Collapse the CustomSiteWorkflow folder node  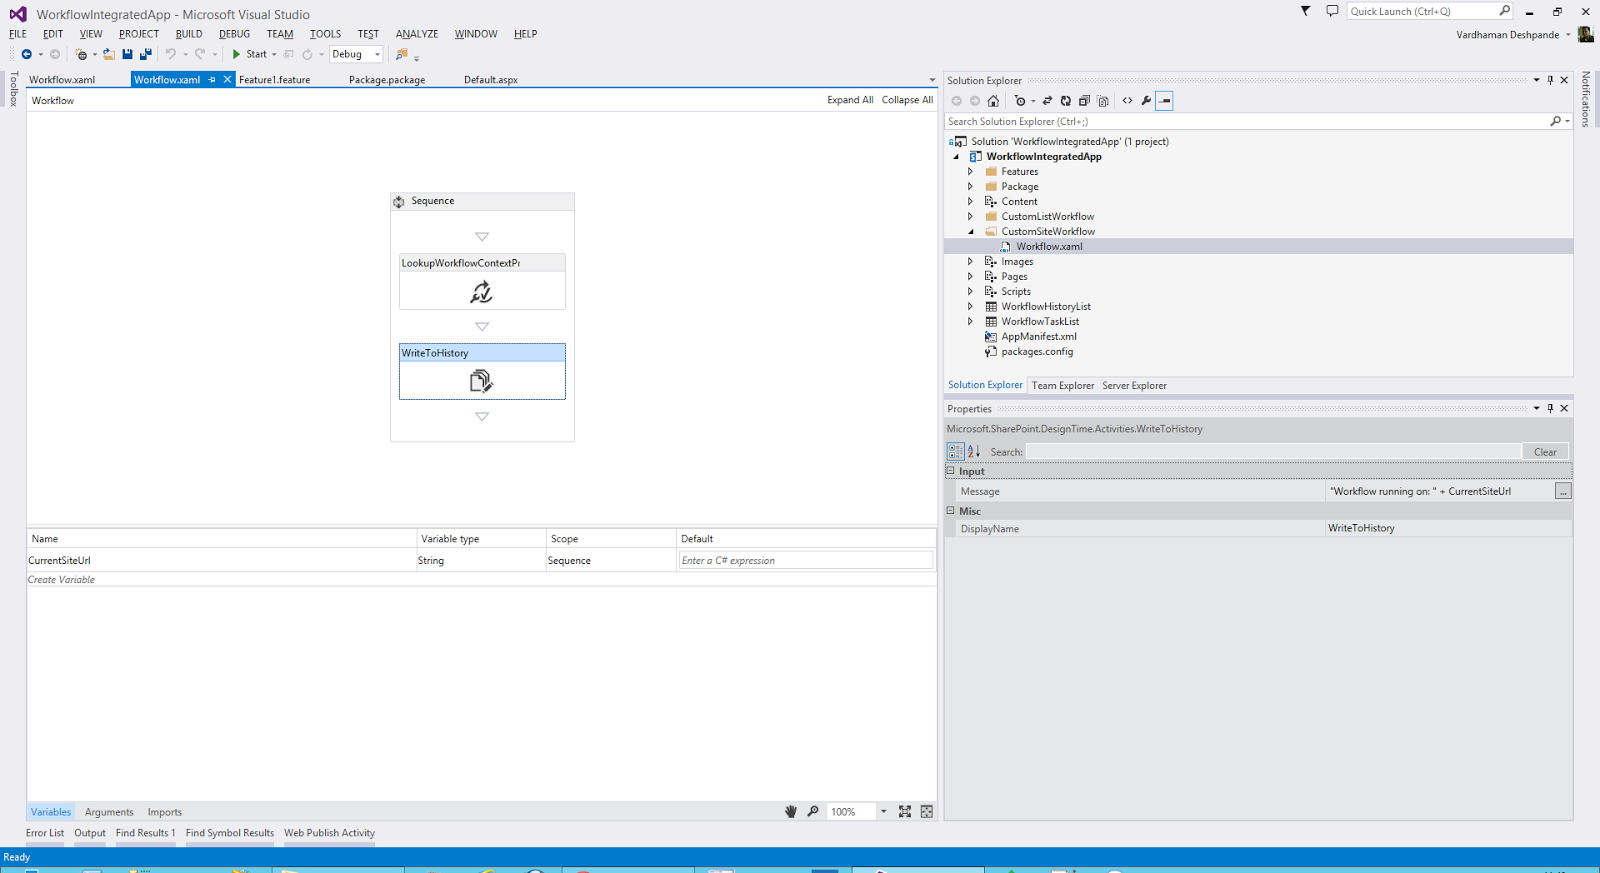[x=970, y=232]
